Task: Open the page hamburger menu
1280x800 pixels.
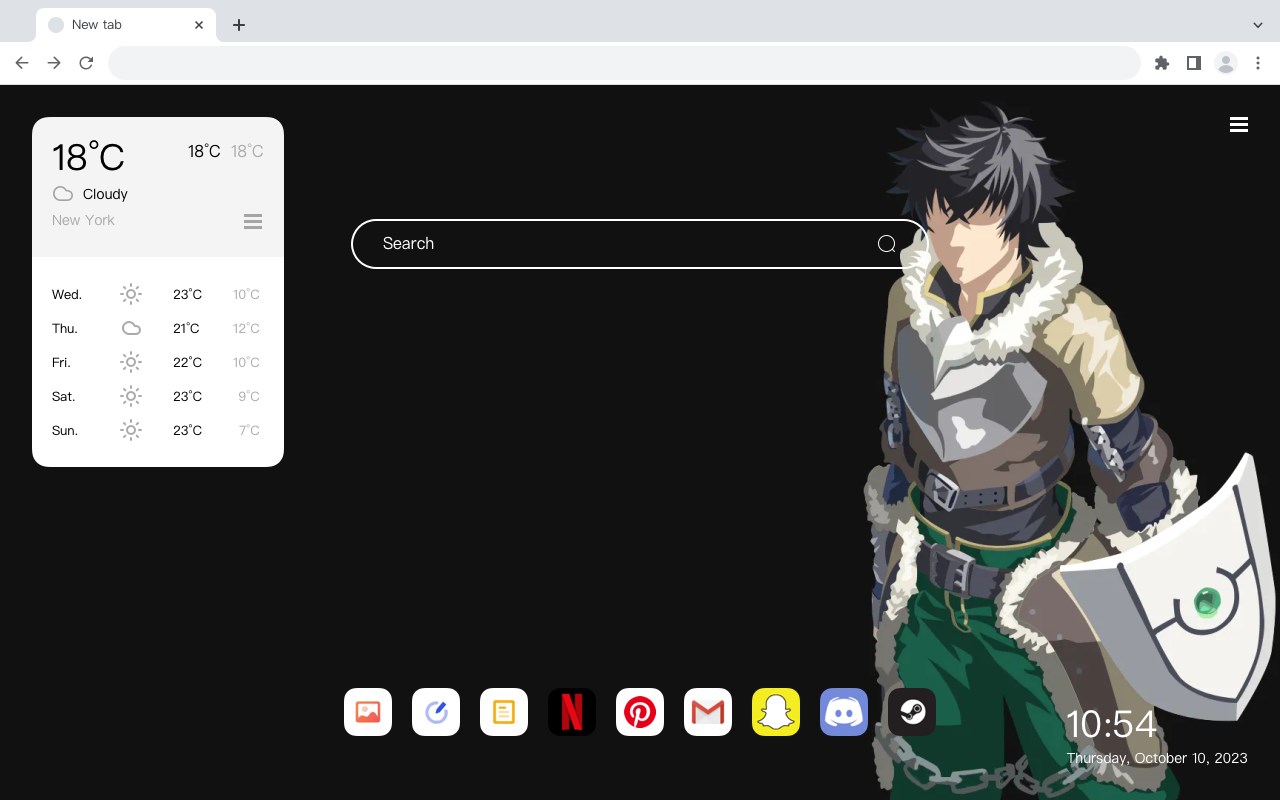Action: 1239,124
